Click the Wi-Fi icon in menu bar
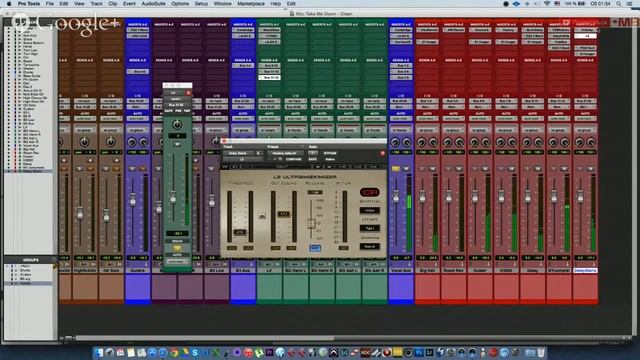 tap(547, 4)
